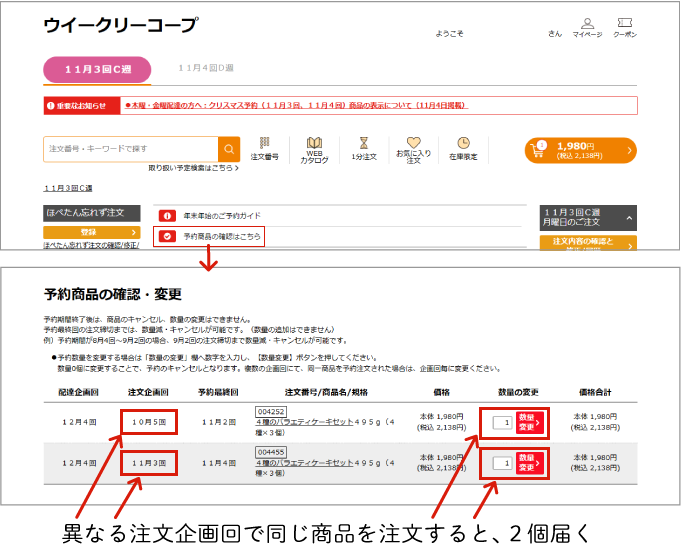Click the keyword search input field
This screenshot has width=681, height=549.
coord(131,149)
